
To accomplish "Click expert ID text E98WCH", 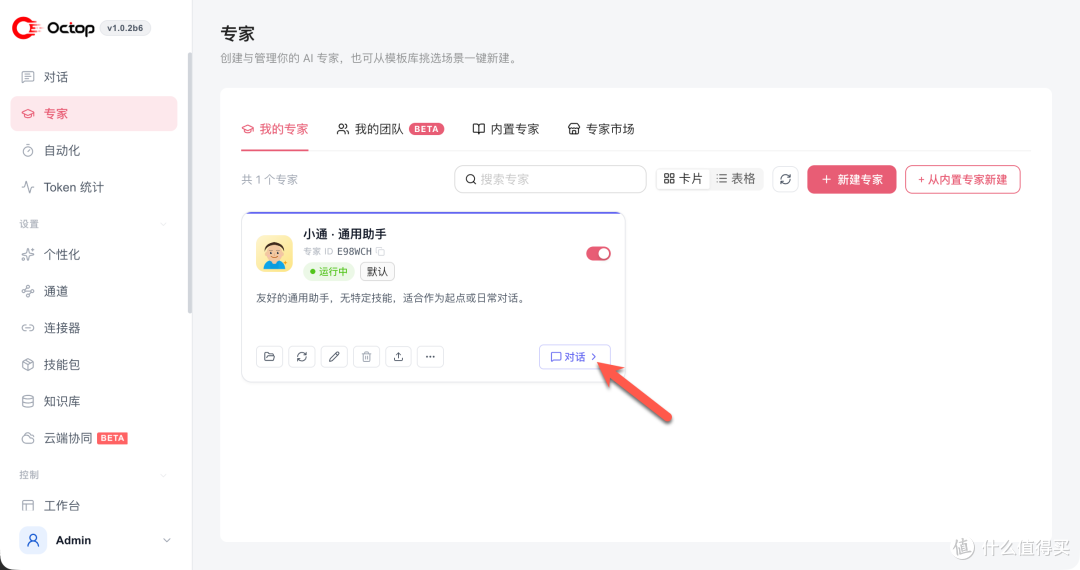I will [354, 251].
